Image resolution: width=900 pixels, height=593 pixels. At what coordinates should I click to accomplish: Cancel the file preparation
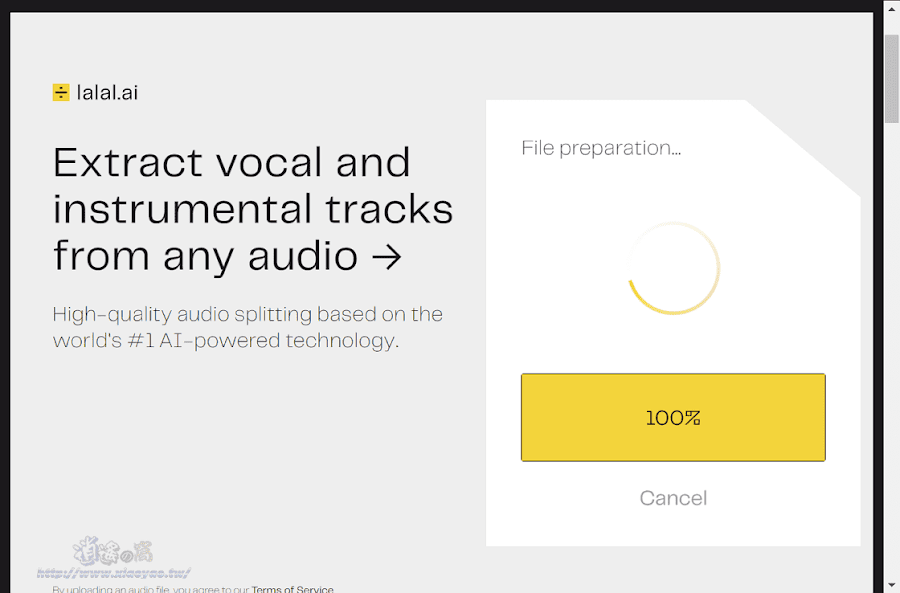[673, 498]
